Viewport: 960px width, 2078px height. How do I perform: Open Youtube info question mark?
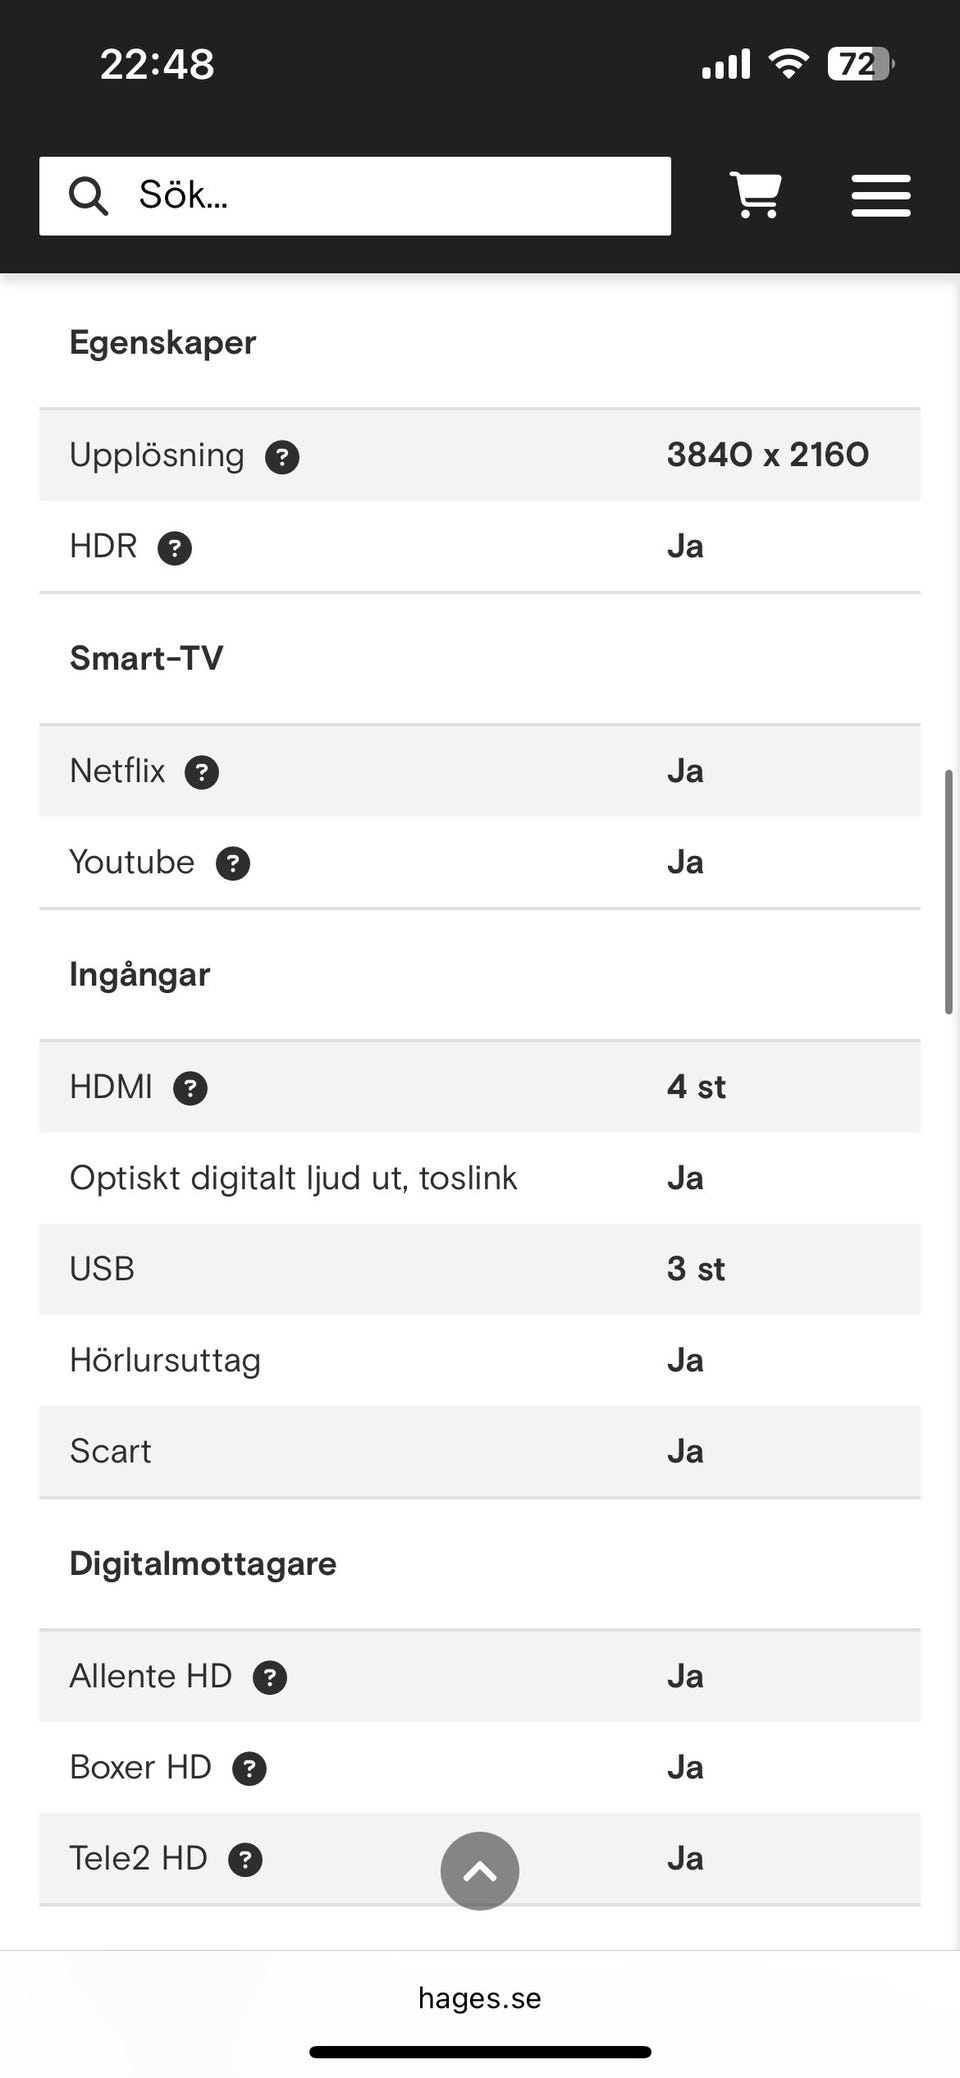point(233,863)
